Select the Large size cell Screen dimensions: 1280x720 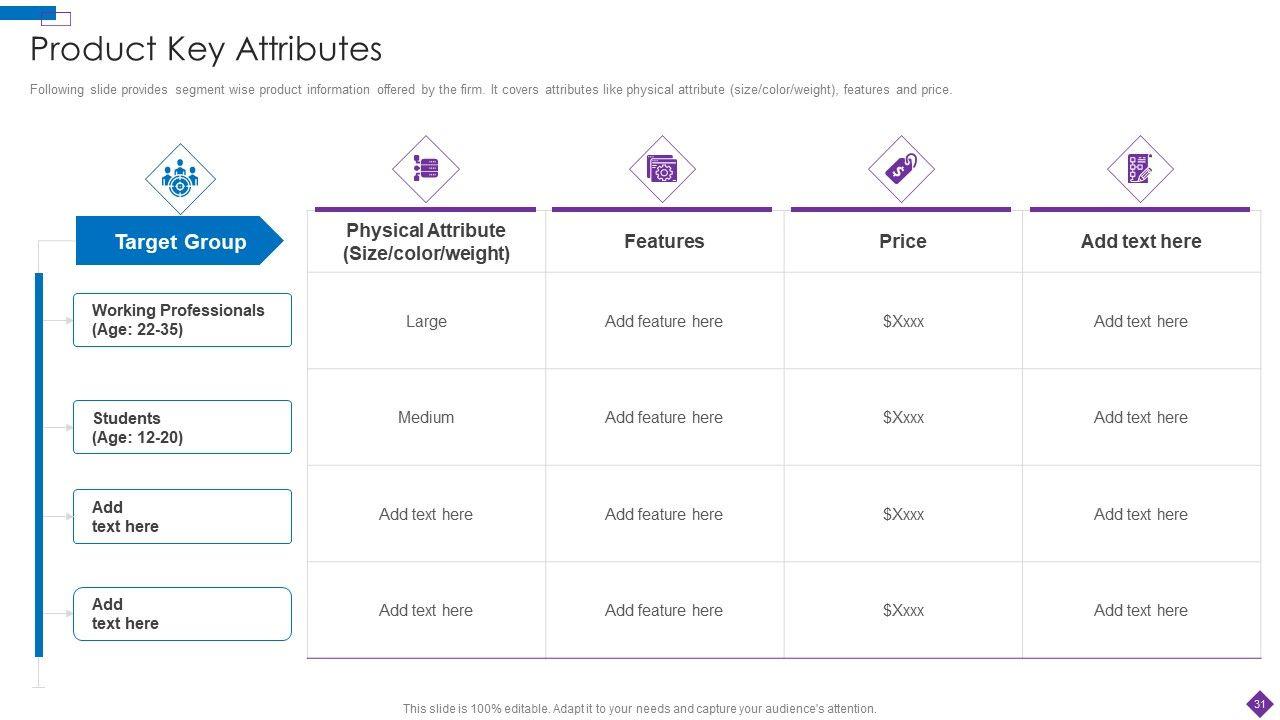click(x=426, y=321)
